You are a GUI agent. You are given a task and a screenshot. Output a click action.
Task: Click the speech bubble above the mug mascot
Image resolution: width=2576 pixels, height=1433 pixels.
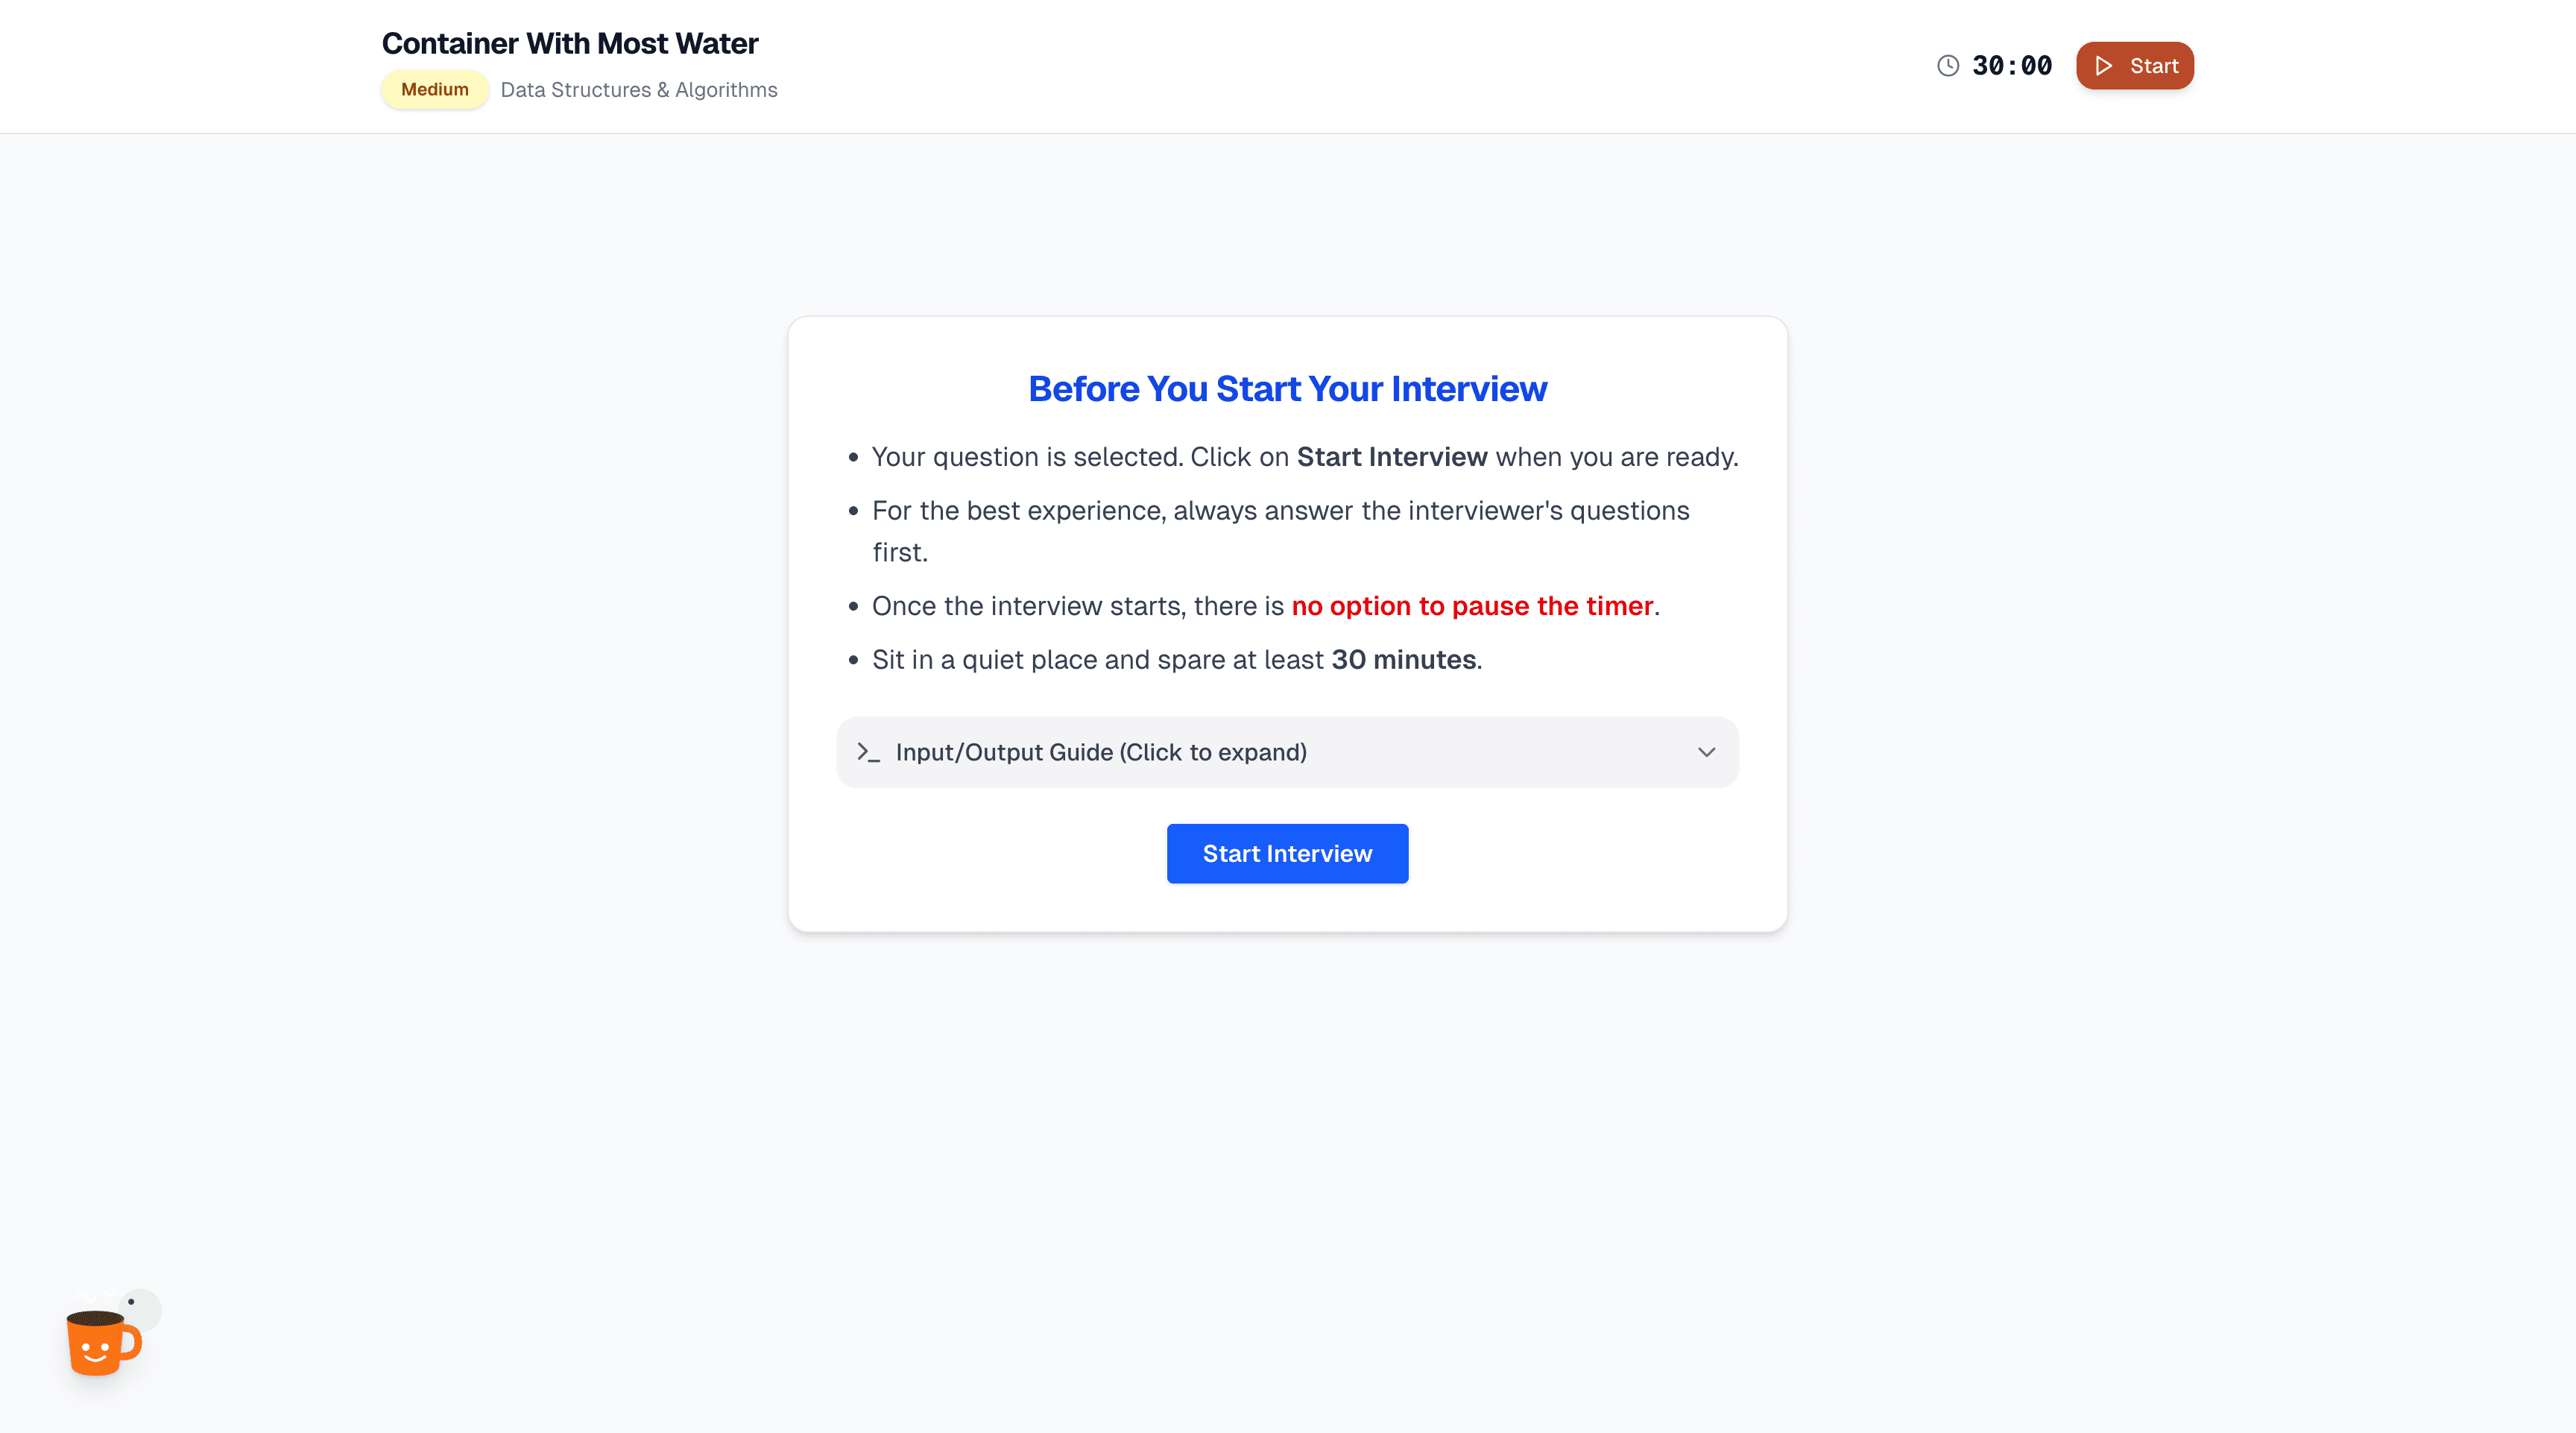[x=141, y=1310]
